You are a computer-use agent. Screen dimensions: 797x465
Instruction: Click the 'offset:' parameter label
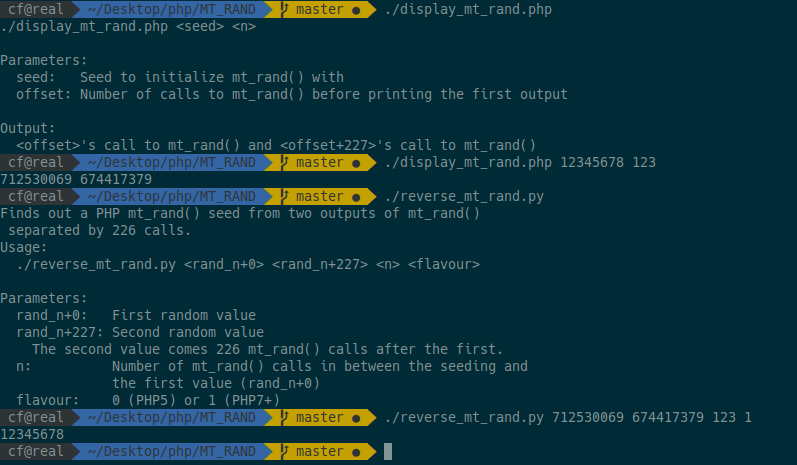[44, 94]
